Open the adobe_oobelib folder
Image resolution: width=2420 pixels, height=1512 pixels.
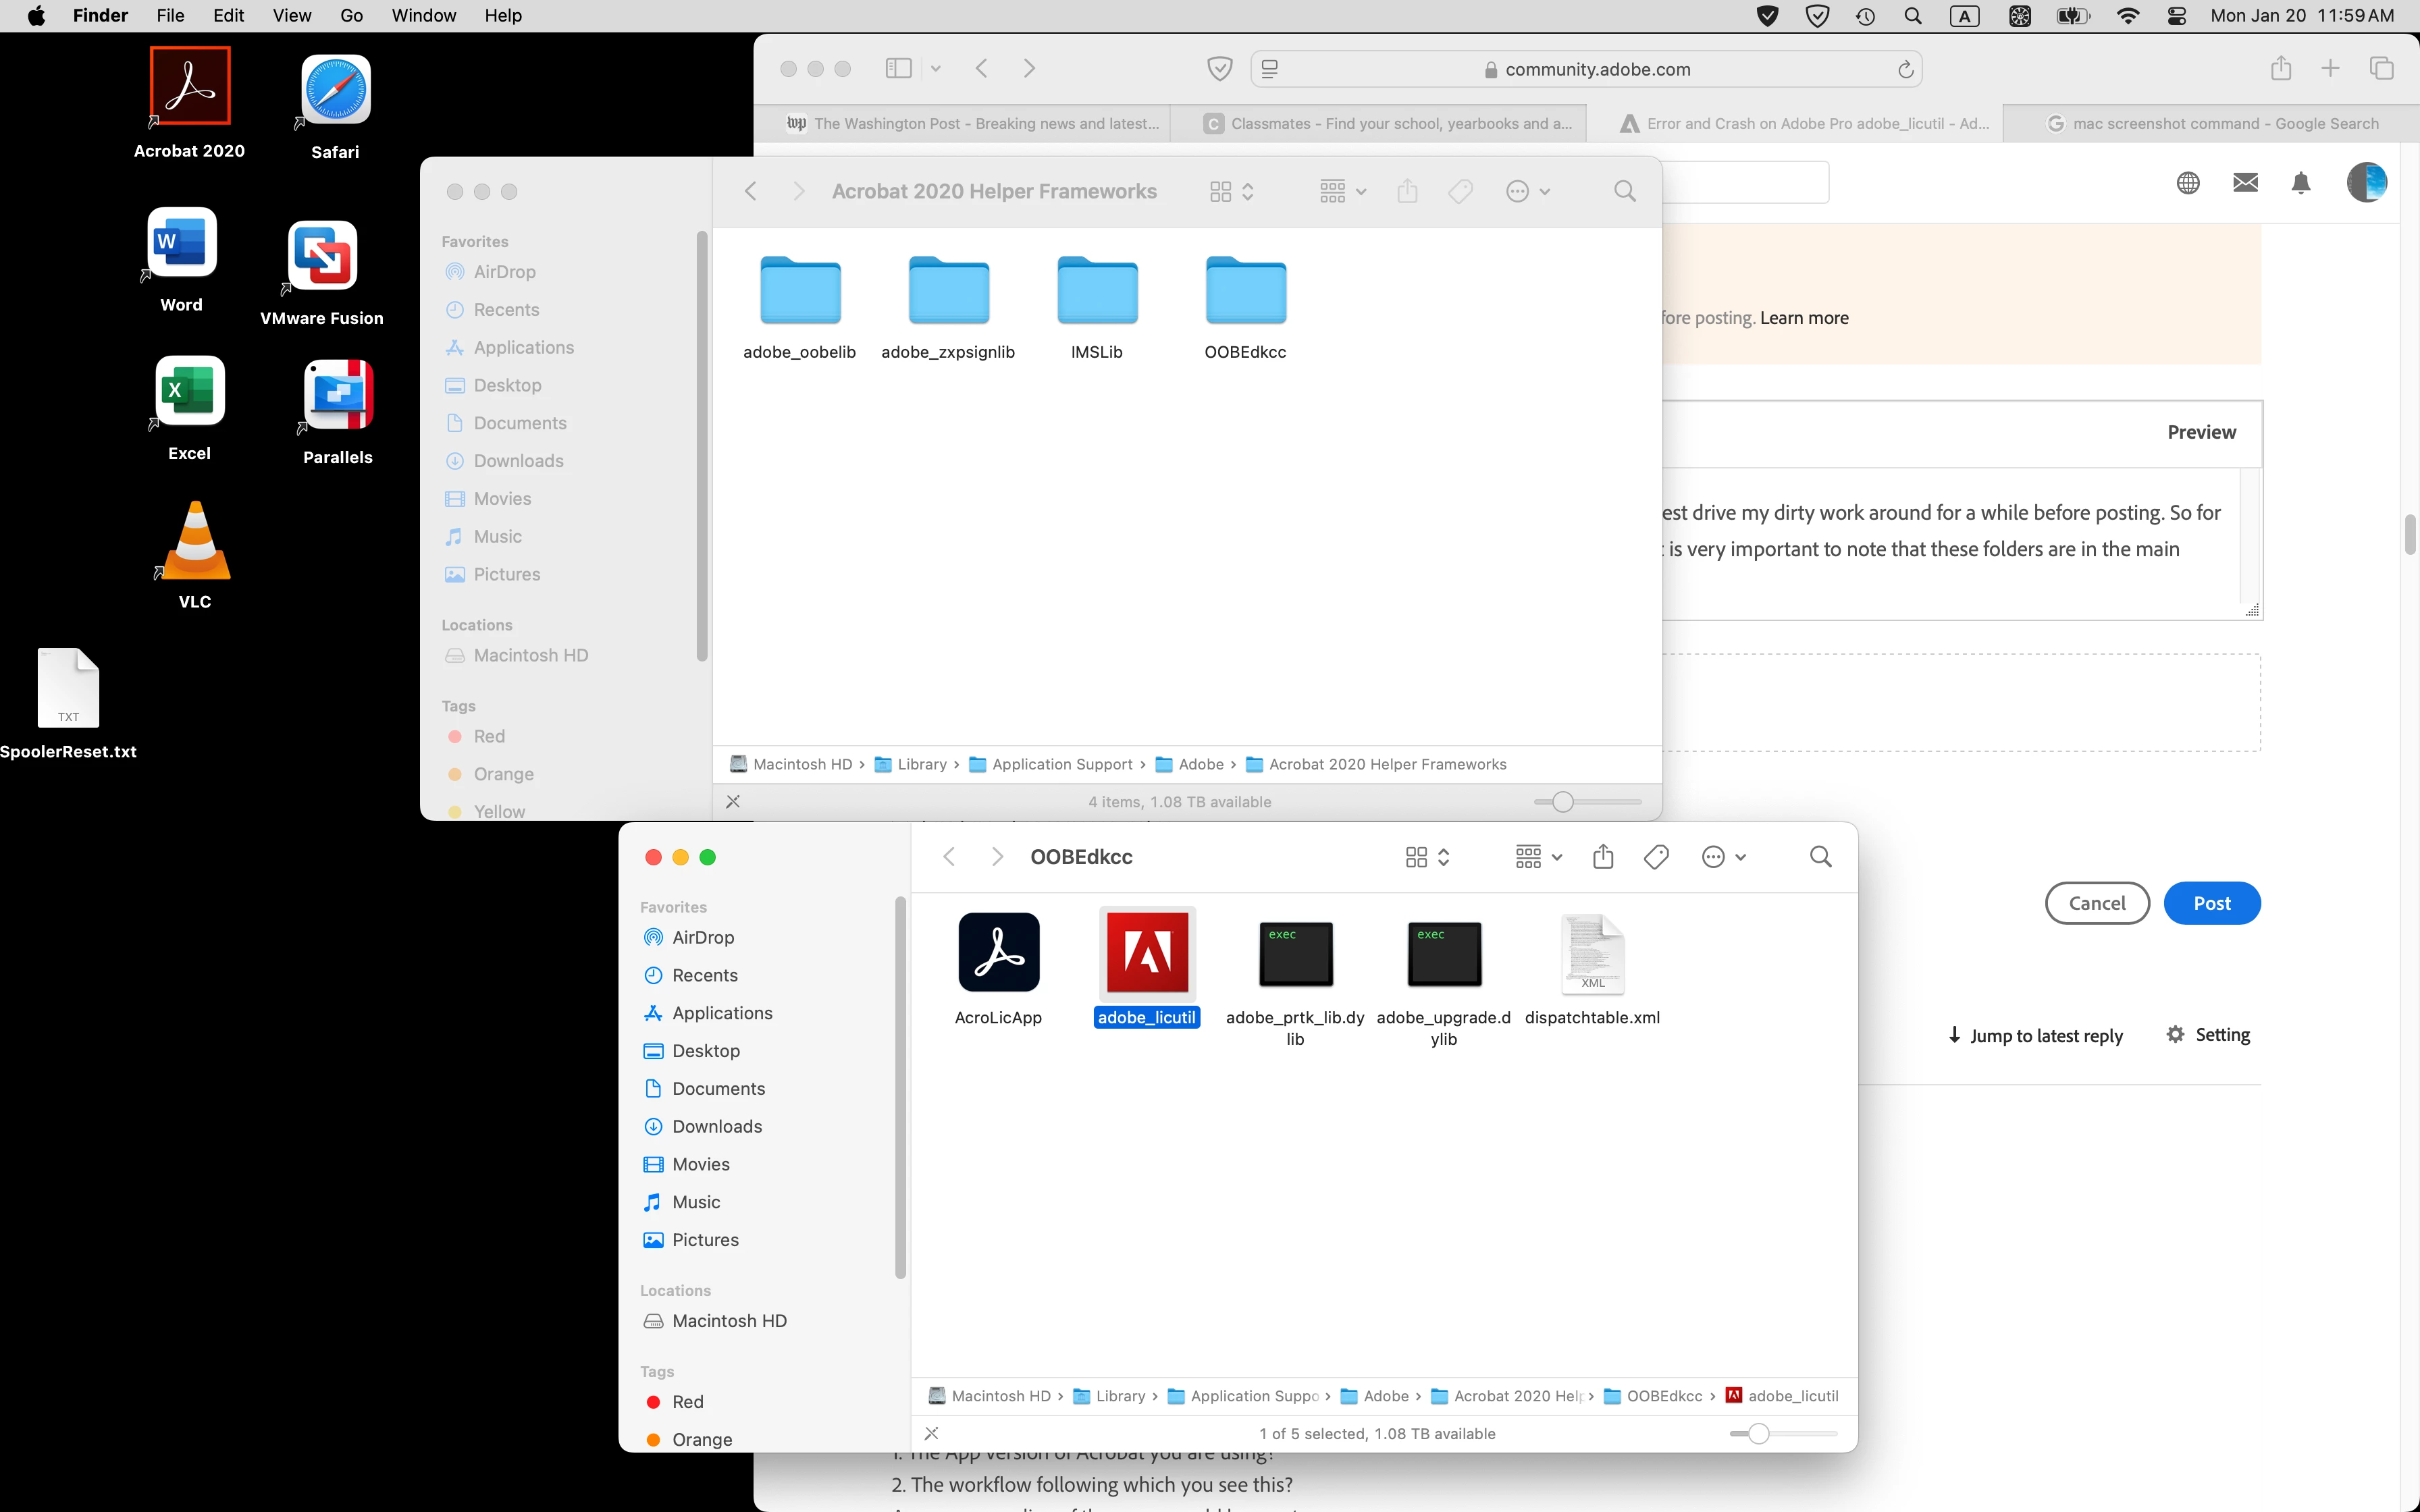(799, 291)
